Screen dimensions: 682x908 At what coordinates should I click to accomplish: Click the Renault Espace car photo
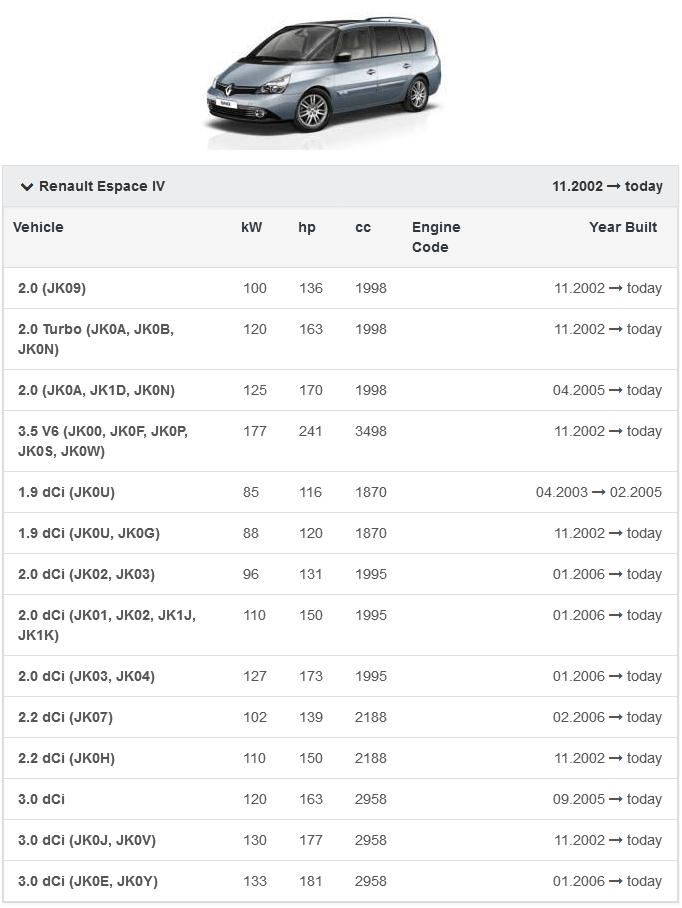coord(322,80)
